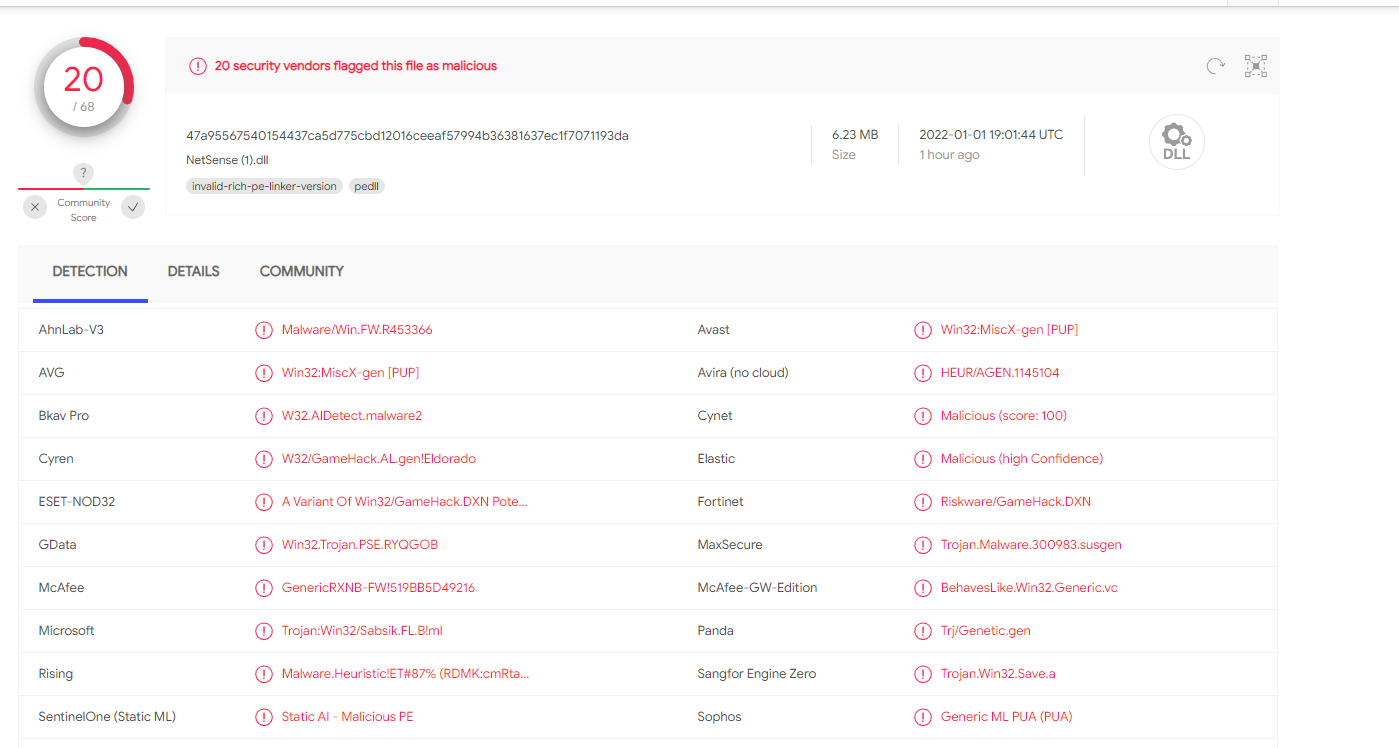Click warning icon beside AVG result
The image size is (1399, 748).
tap(264, 373)
